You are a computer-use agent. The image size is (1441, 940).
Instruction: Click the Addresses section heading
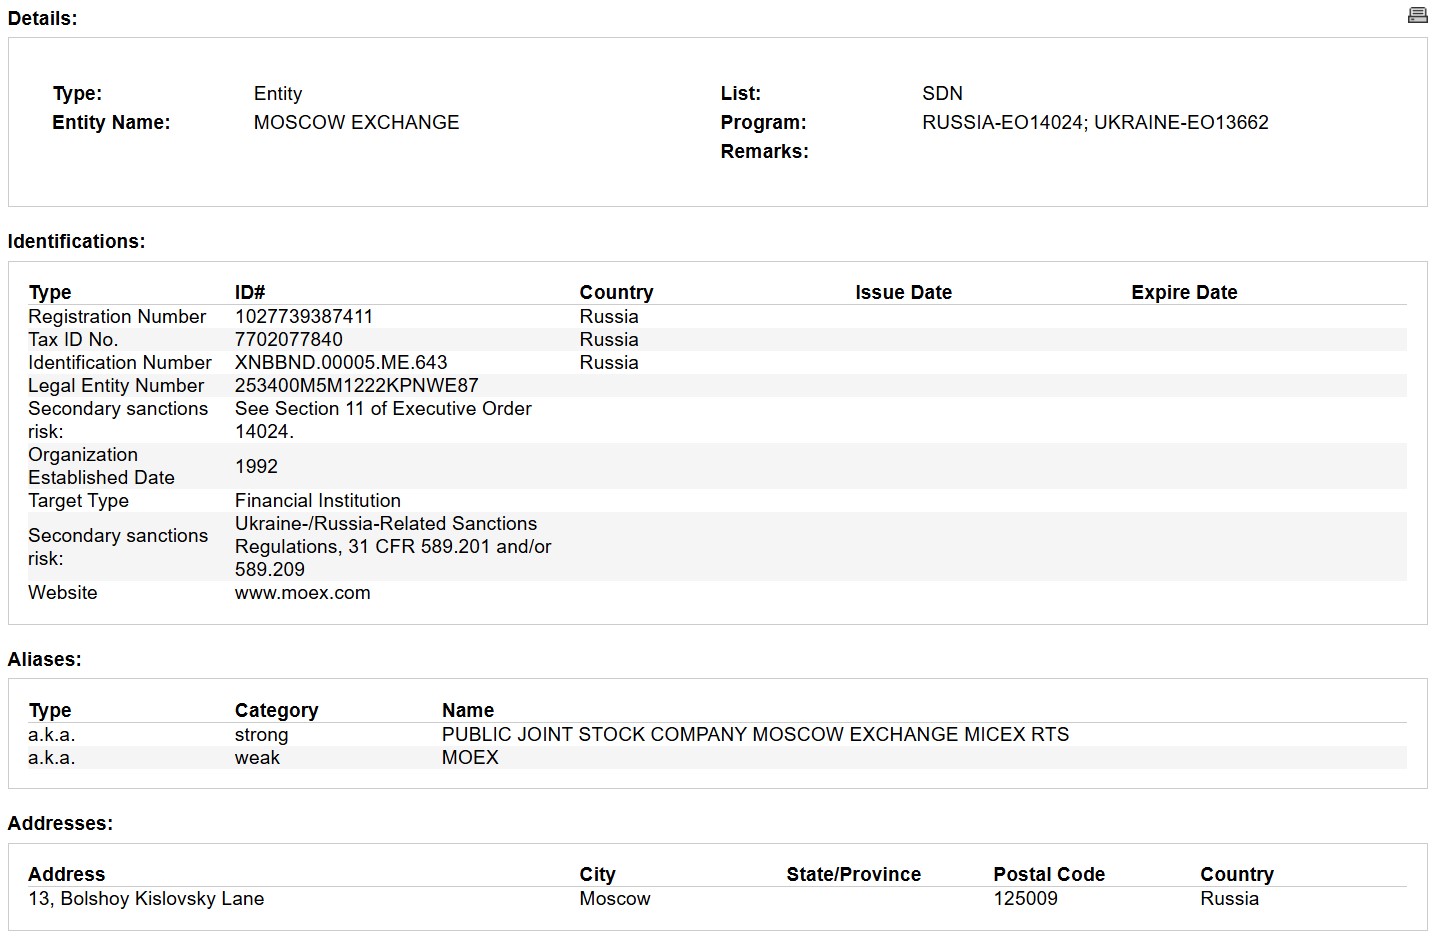click(x=60, y=823)
